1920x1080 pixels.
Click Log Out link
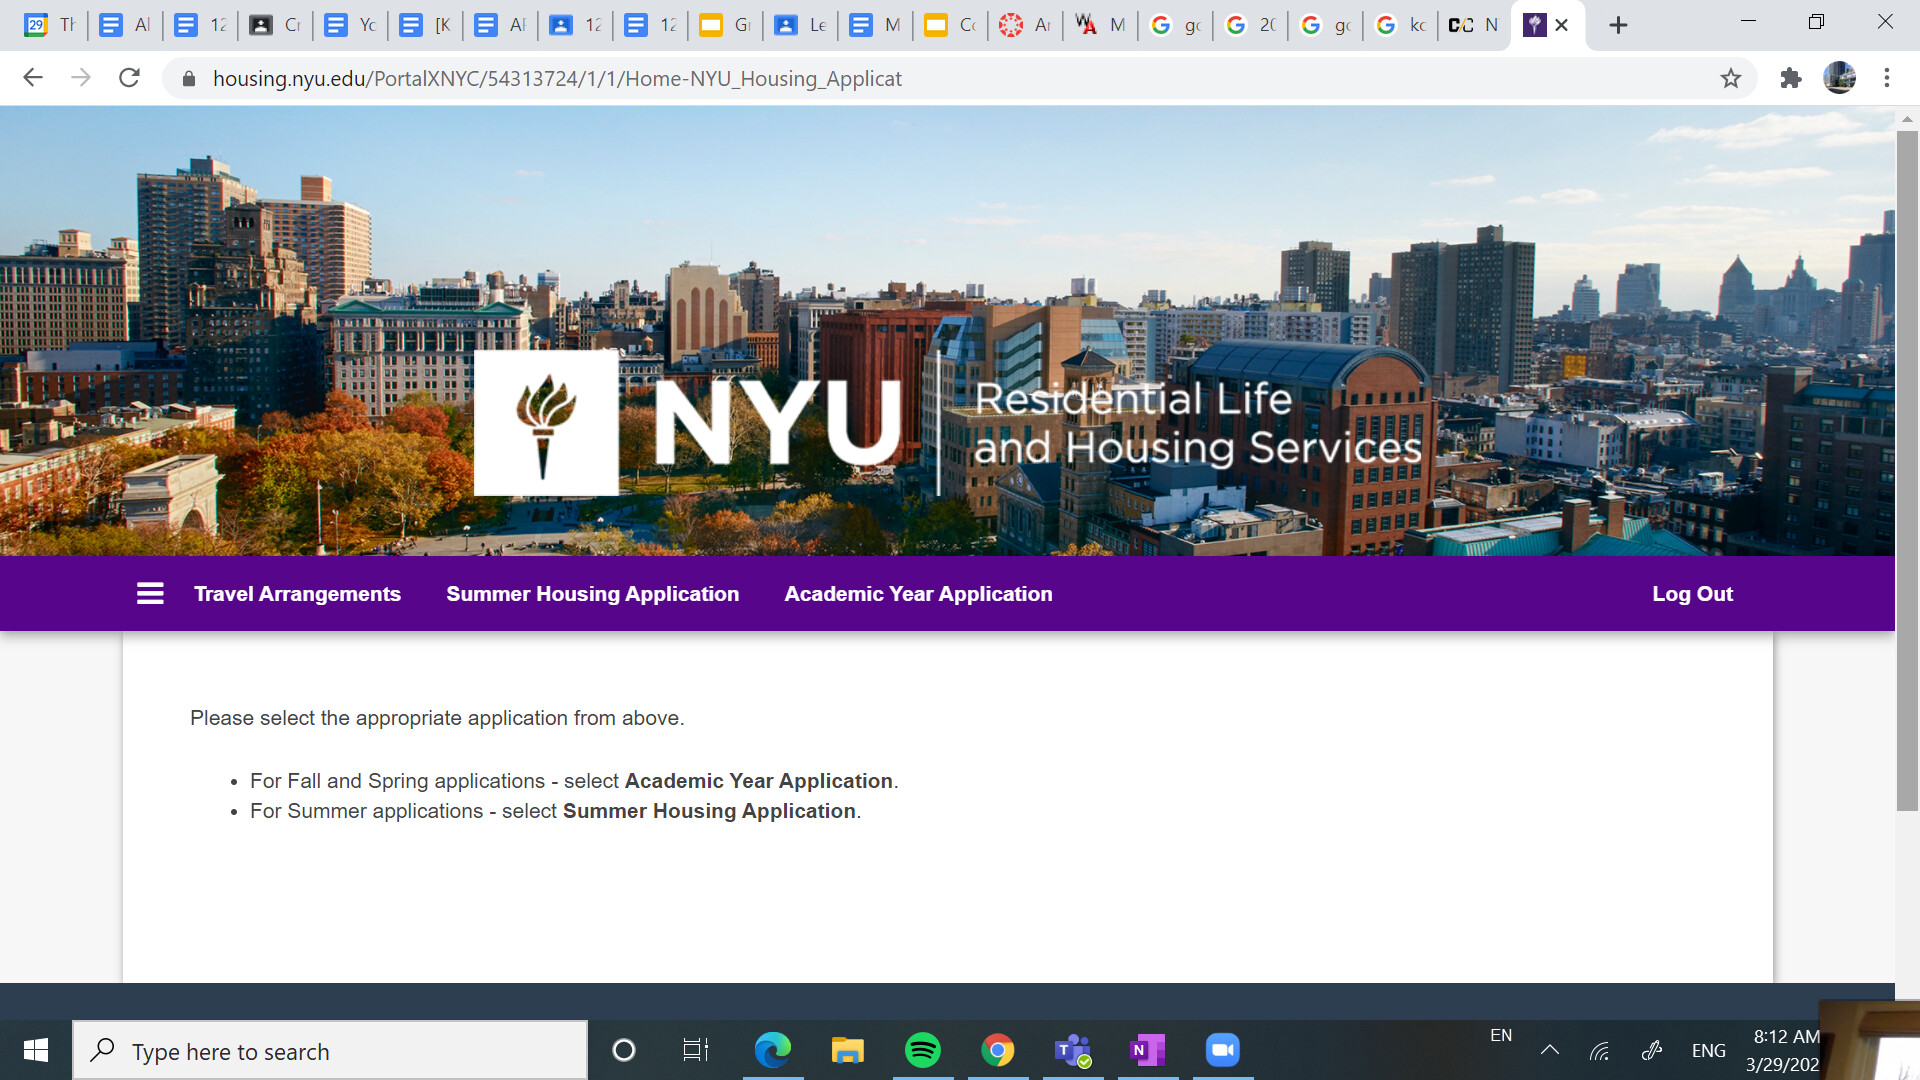tap(1692, 594)
